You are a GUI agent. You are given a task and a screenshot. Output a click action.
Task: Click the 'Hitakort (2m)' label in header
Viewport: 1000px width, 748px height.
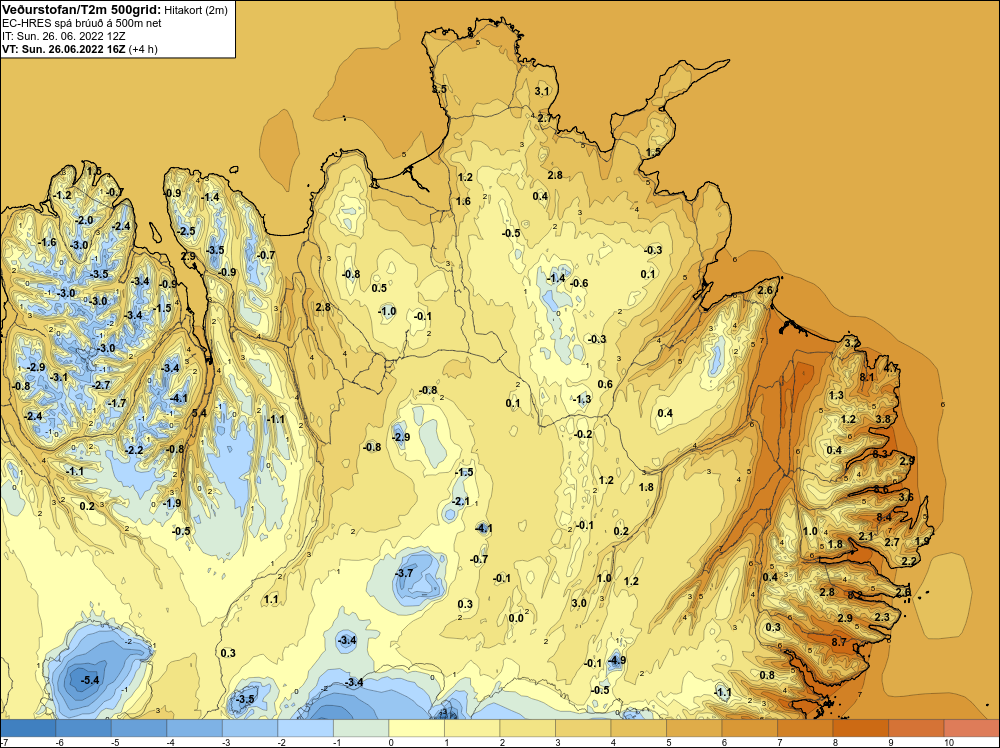tap(196, 10)
